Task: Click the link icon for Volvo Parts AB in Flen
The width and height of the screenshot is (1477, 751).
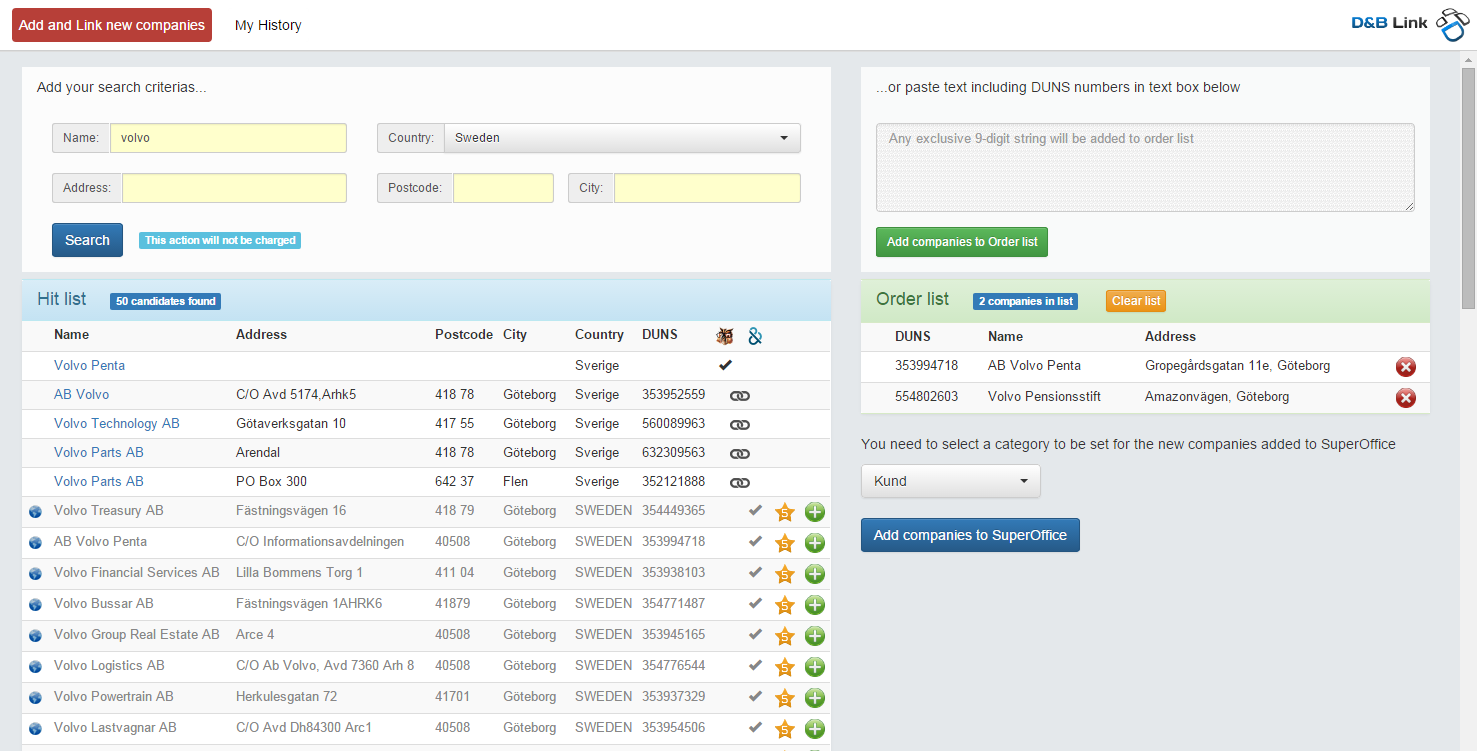Action: pos(740,483)
